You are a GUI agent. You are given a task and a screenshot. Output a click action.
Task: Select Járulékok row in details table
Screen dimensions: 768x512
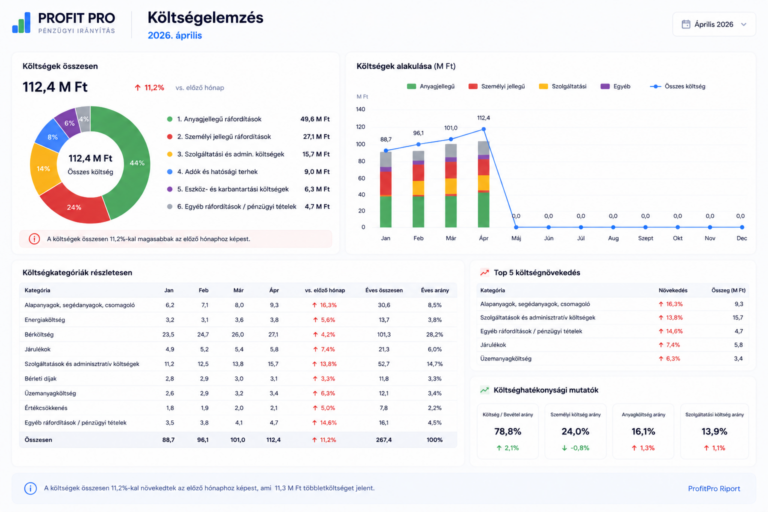coord(238,349)
